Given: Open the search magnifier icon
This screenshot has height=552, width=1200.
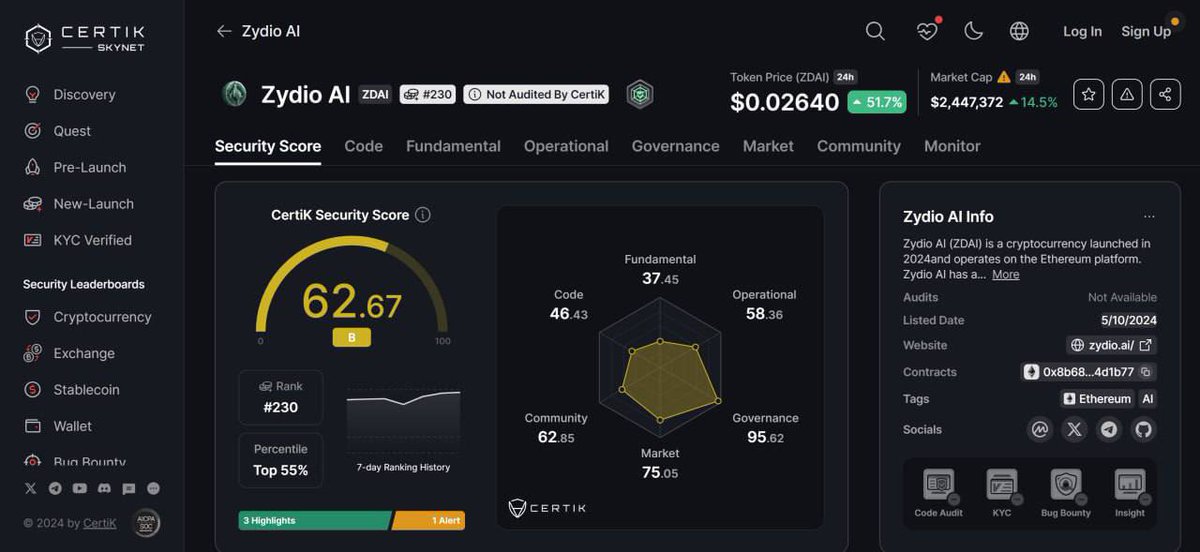Looking at the screenshot, I should tap(875, 31).
